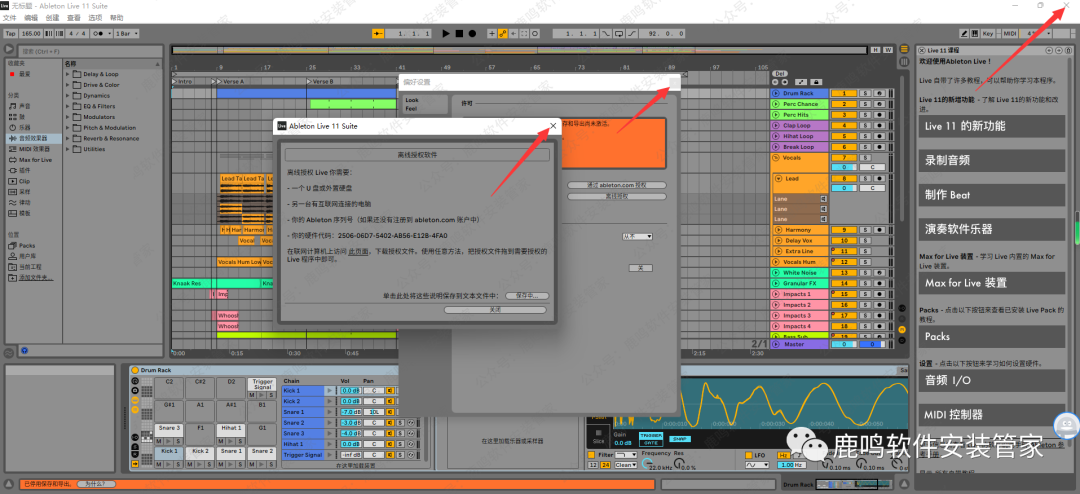This screenshot has height=494, width=1080.
Task: Select Max for Live browser category
Action: [x=35, y=160]
